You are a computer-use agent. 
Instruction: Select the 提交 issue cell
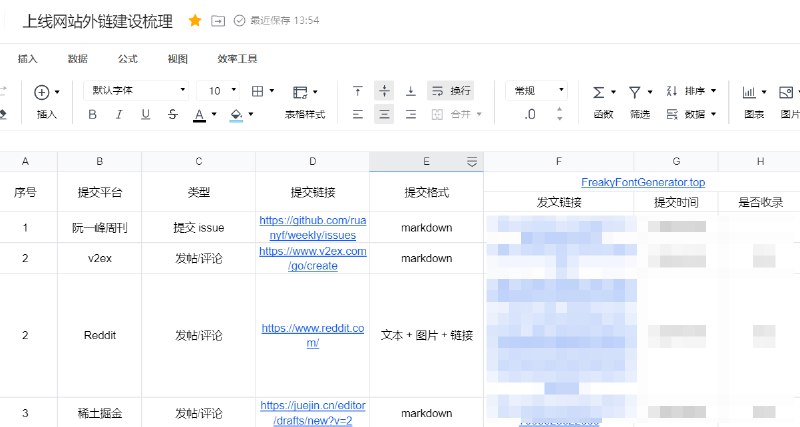[198, 228]
